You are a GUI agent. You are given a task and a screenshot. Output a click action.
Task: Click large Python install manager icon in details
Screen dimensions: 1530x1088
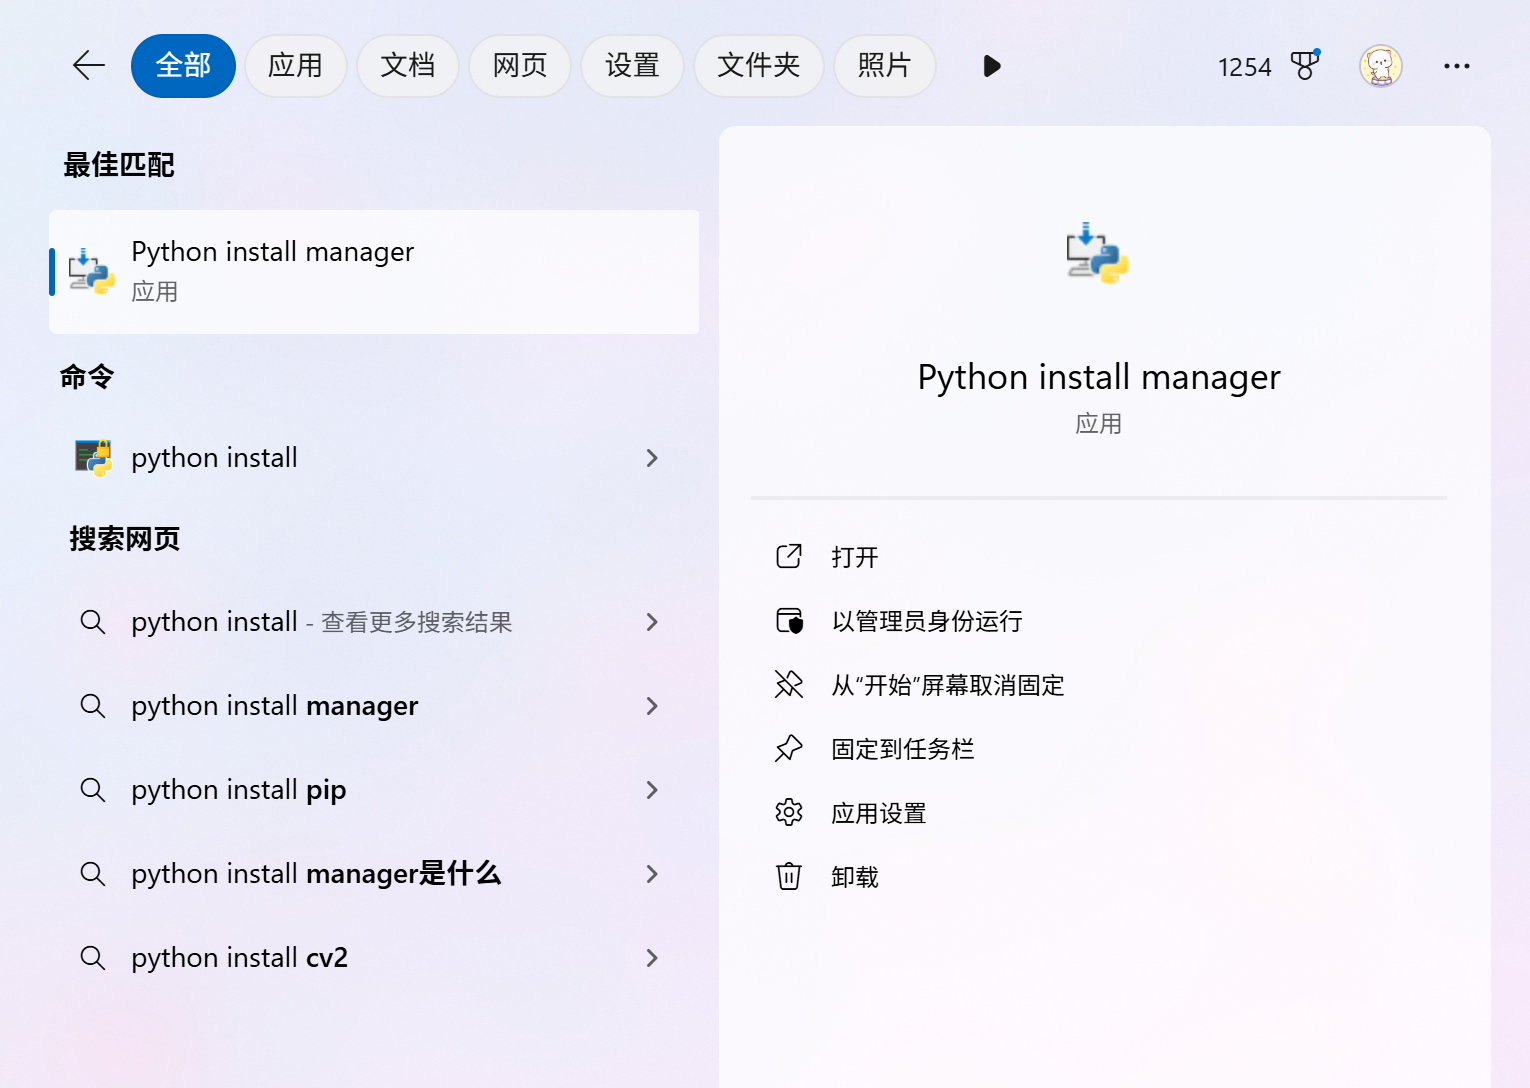point(1098,254)
